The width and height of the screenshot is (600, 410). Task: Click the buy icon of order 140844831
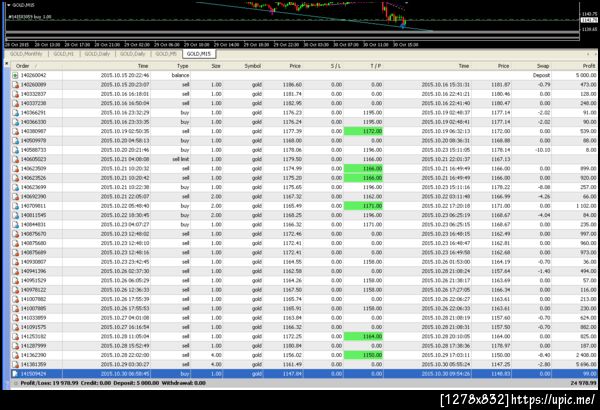pos(15,225)
